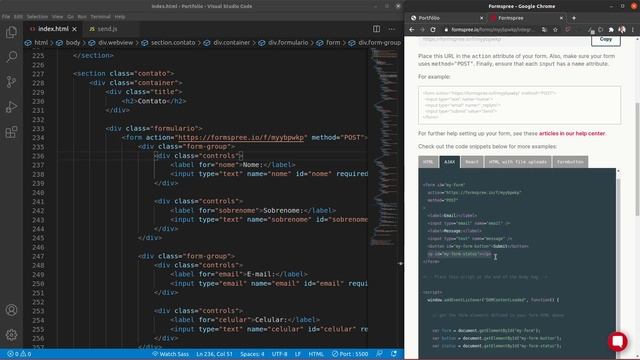The image size is (640, 360).
Task: Open the Explorer view in VS Code
Action: [x=11, y=32]
